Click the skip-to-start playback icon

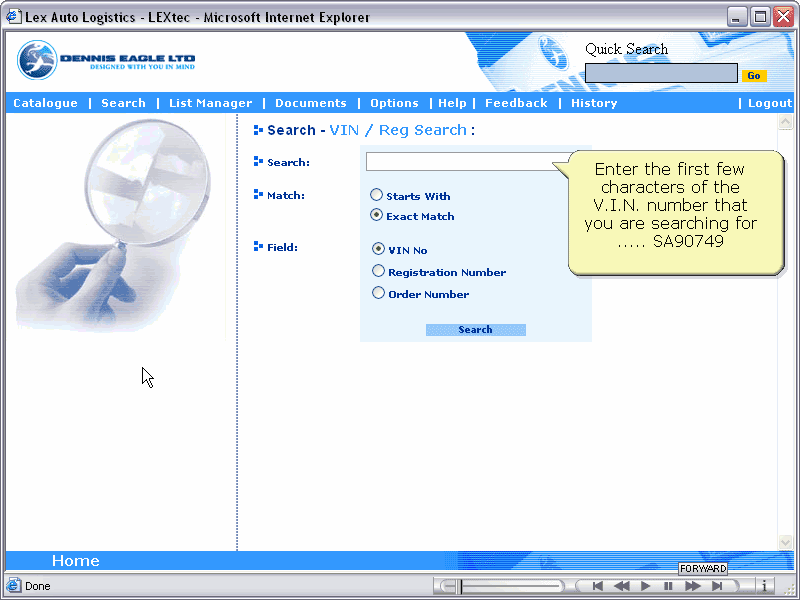pos(597,586)
